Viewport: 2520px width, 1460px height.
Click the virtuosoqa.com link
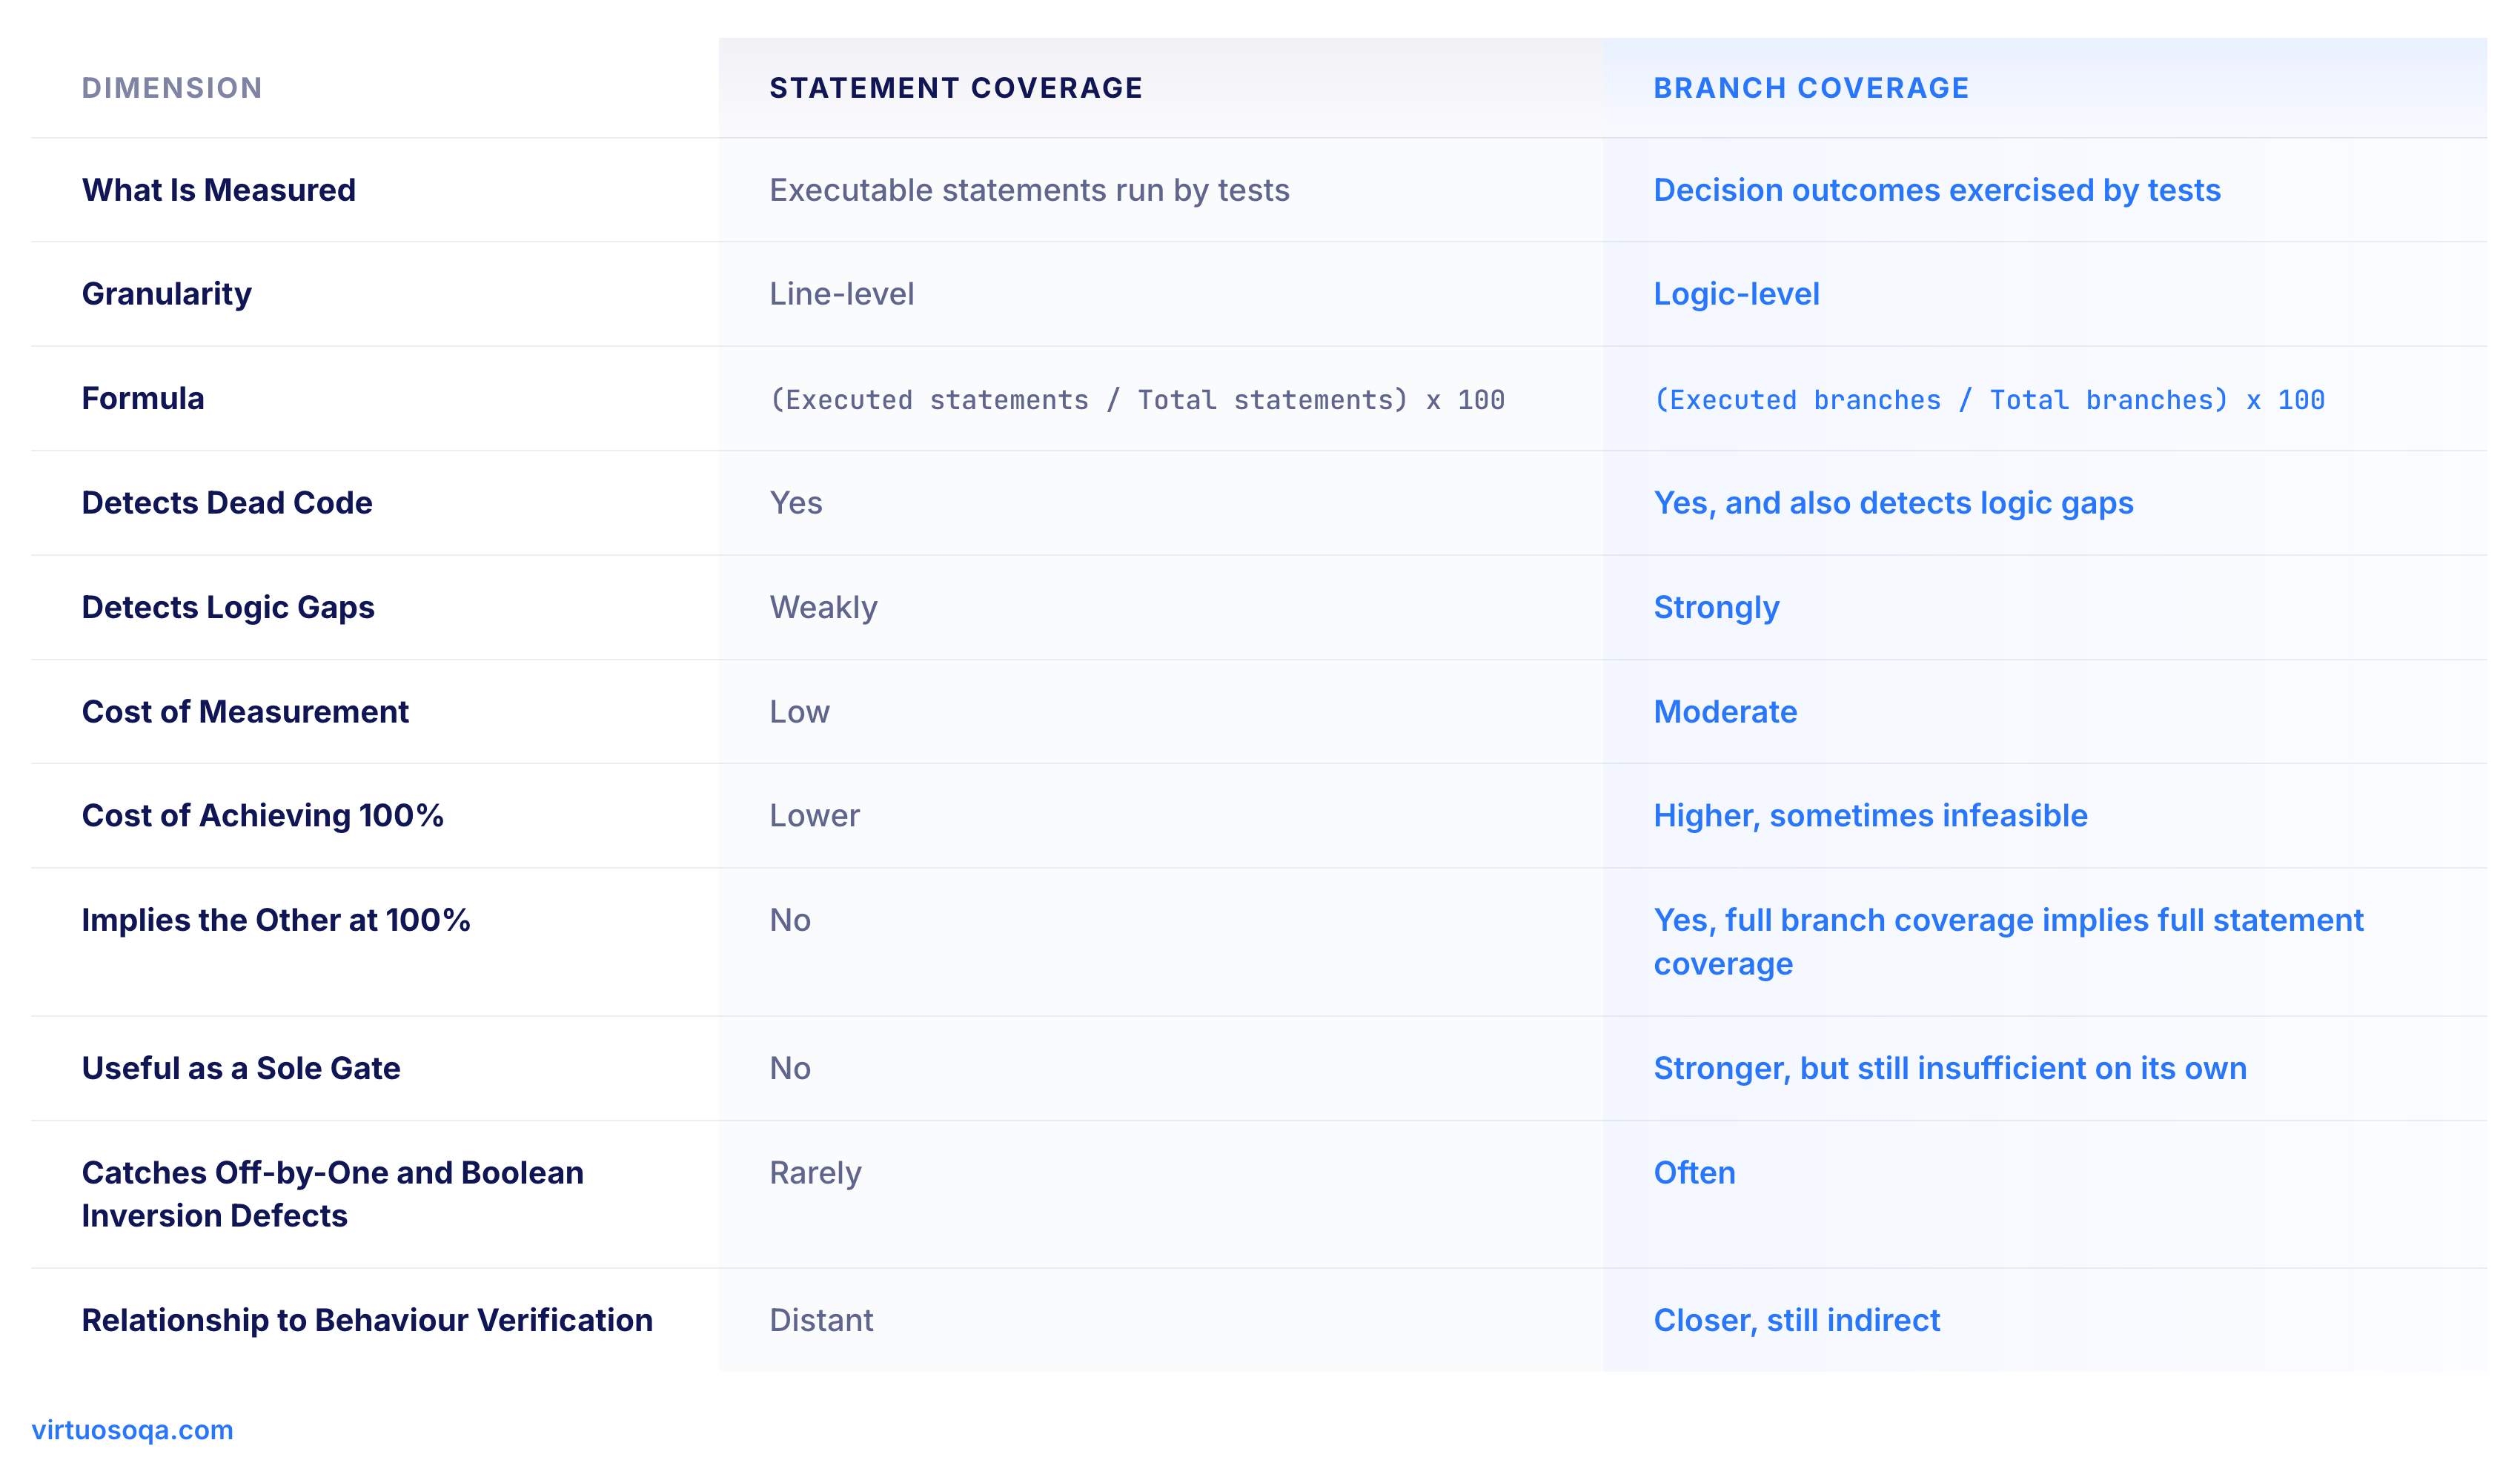tap(132, 1429)
